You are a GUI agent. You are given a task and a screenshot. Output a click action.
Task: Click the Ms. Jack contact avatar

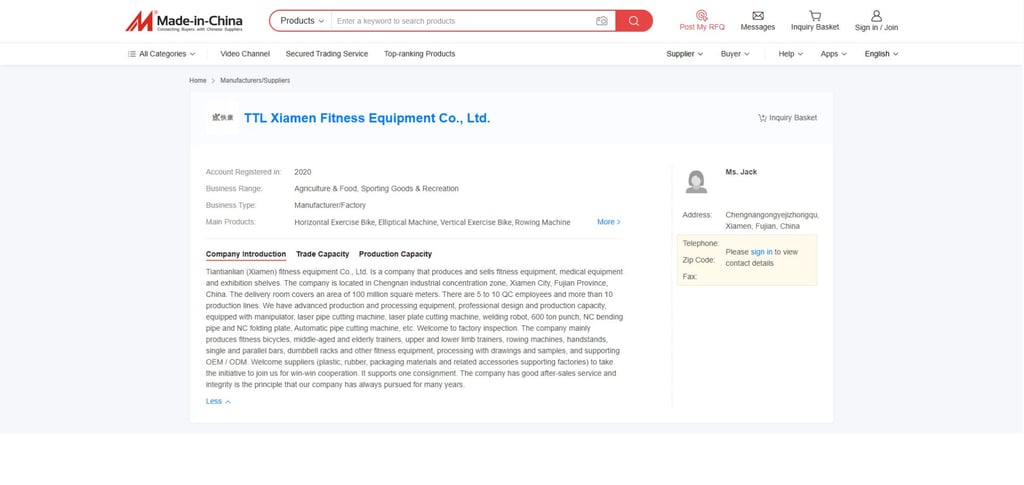[x=696, y=181]
